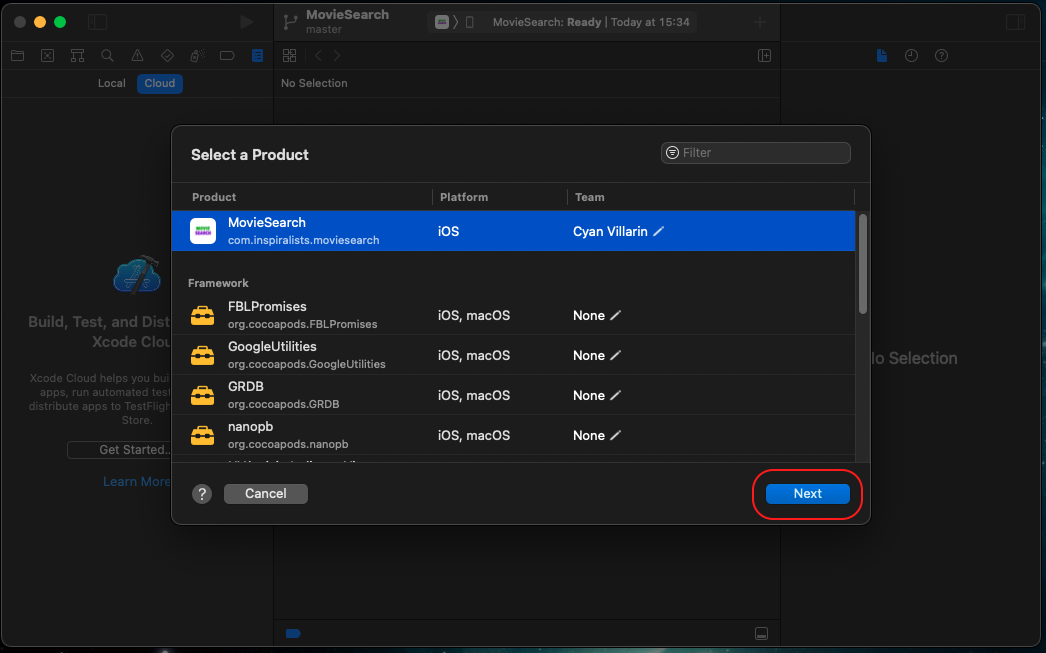Image resolution: width=1046 pixels, height=653 pixels.
Task: Edit team for nanopb with pencil icon
Action: (616, 436)
